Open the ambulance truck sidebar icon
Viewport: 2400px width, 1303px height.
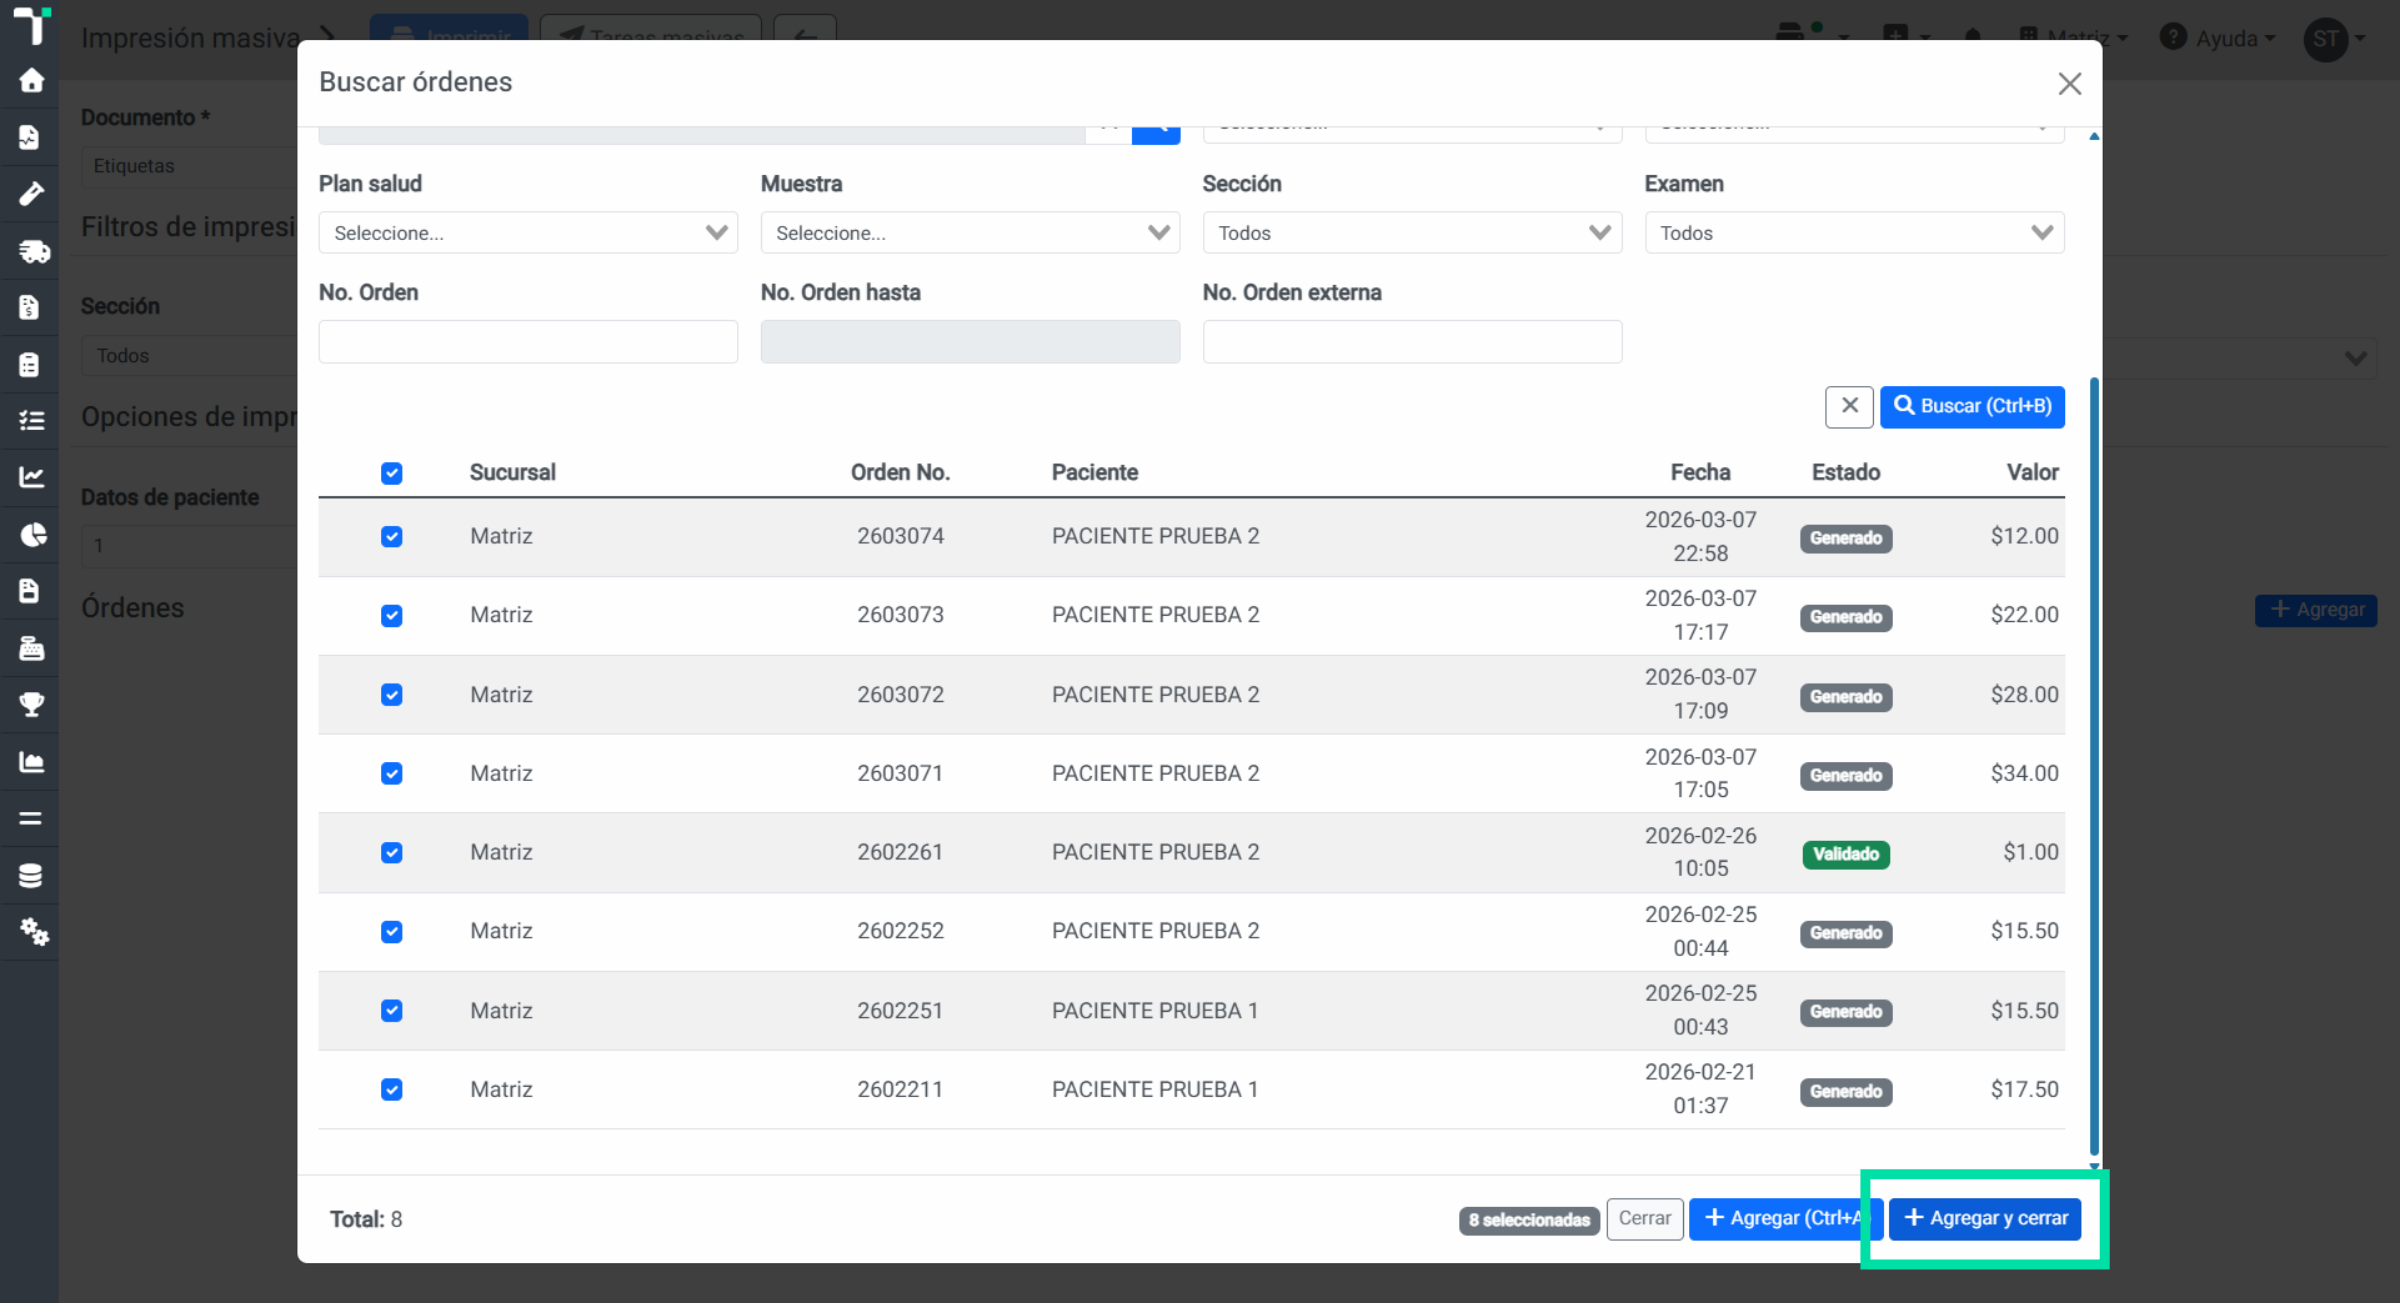click(33, 251)
